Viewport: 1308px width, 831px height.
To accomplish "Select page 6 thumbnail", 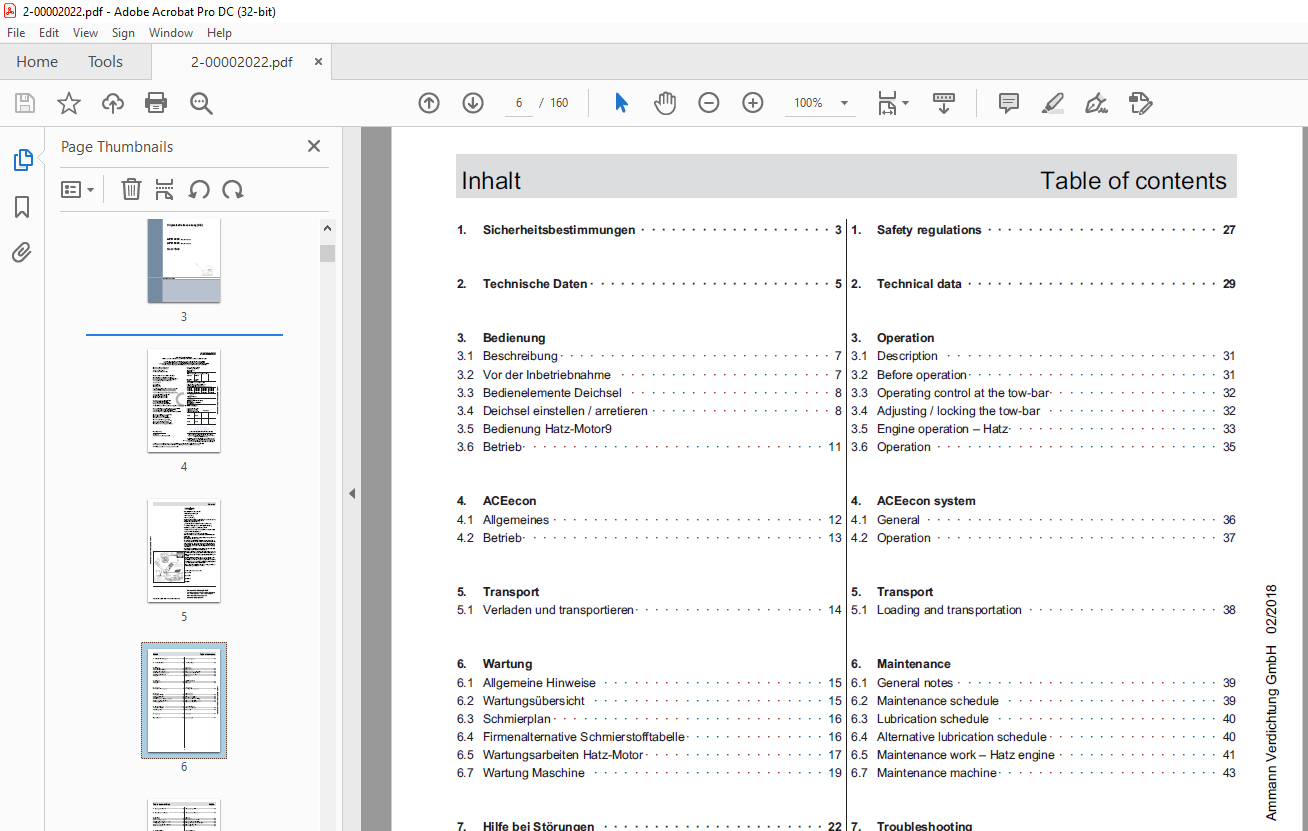I will [x=184, y=700].
